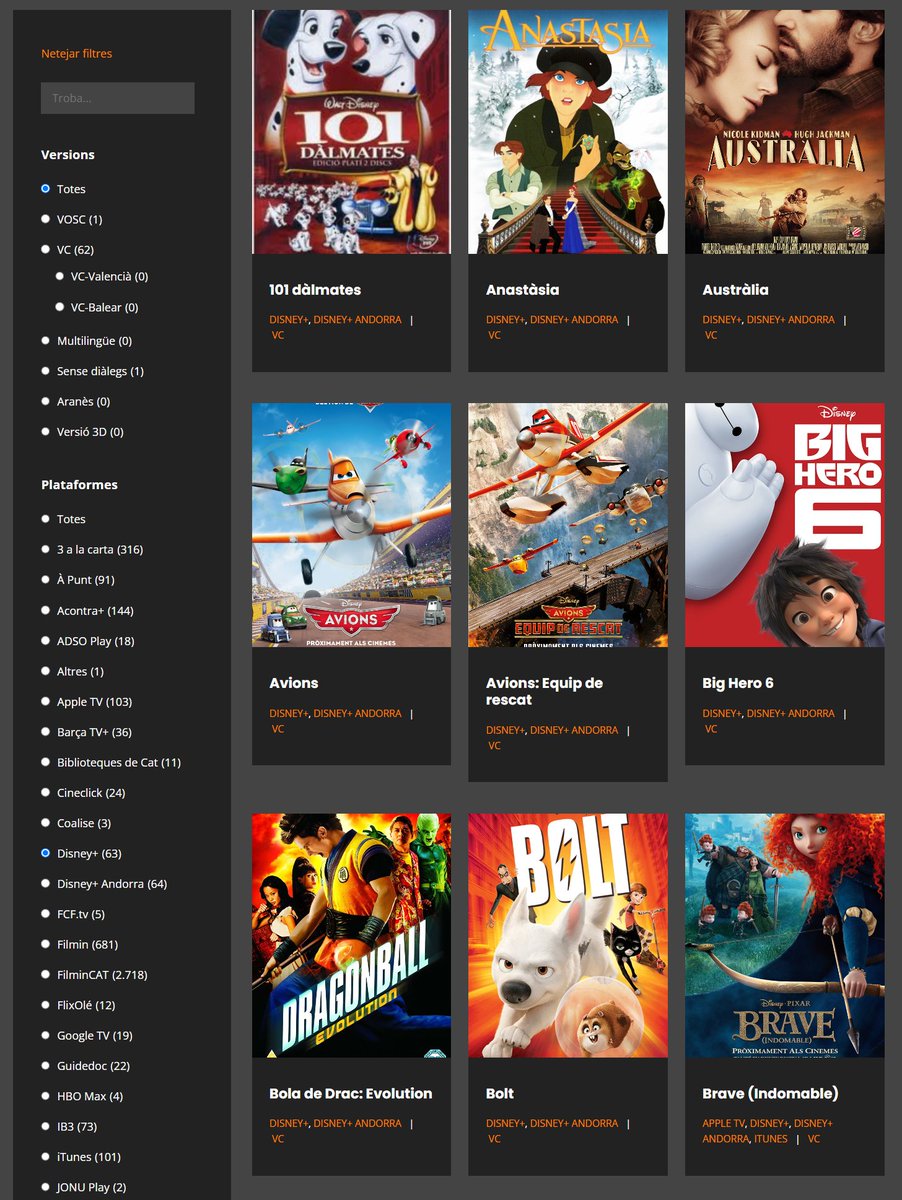Click the Austràlia title link
Image resolution: width=902 pixels, height=1200 pixels.
tap(736, 290)
